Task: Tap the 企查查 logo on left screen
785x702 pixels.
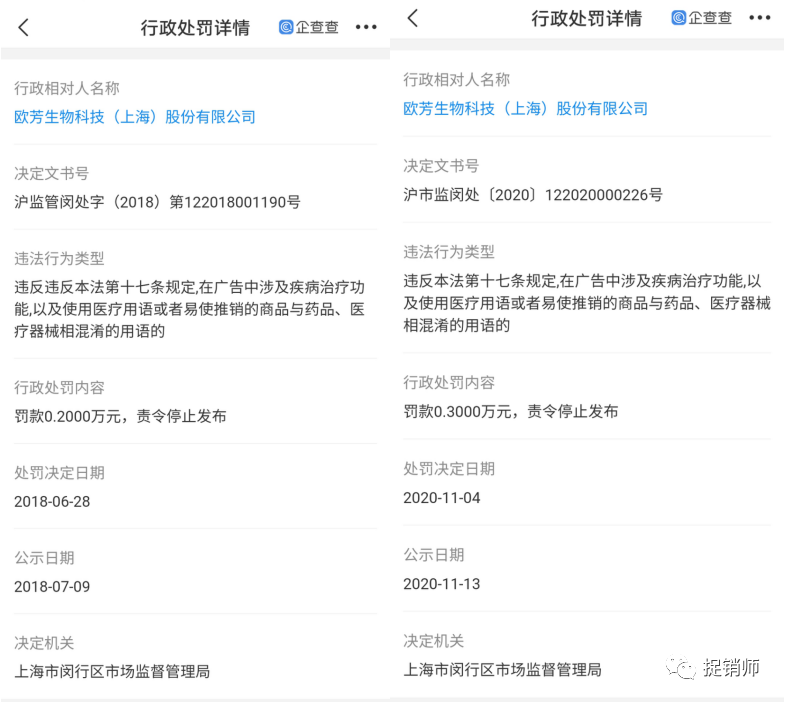Action: (309, 27)
